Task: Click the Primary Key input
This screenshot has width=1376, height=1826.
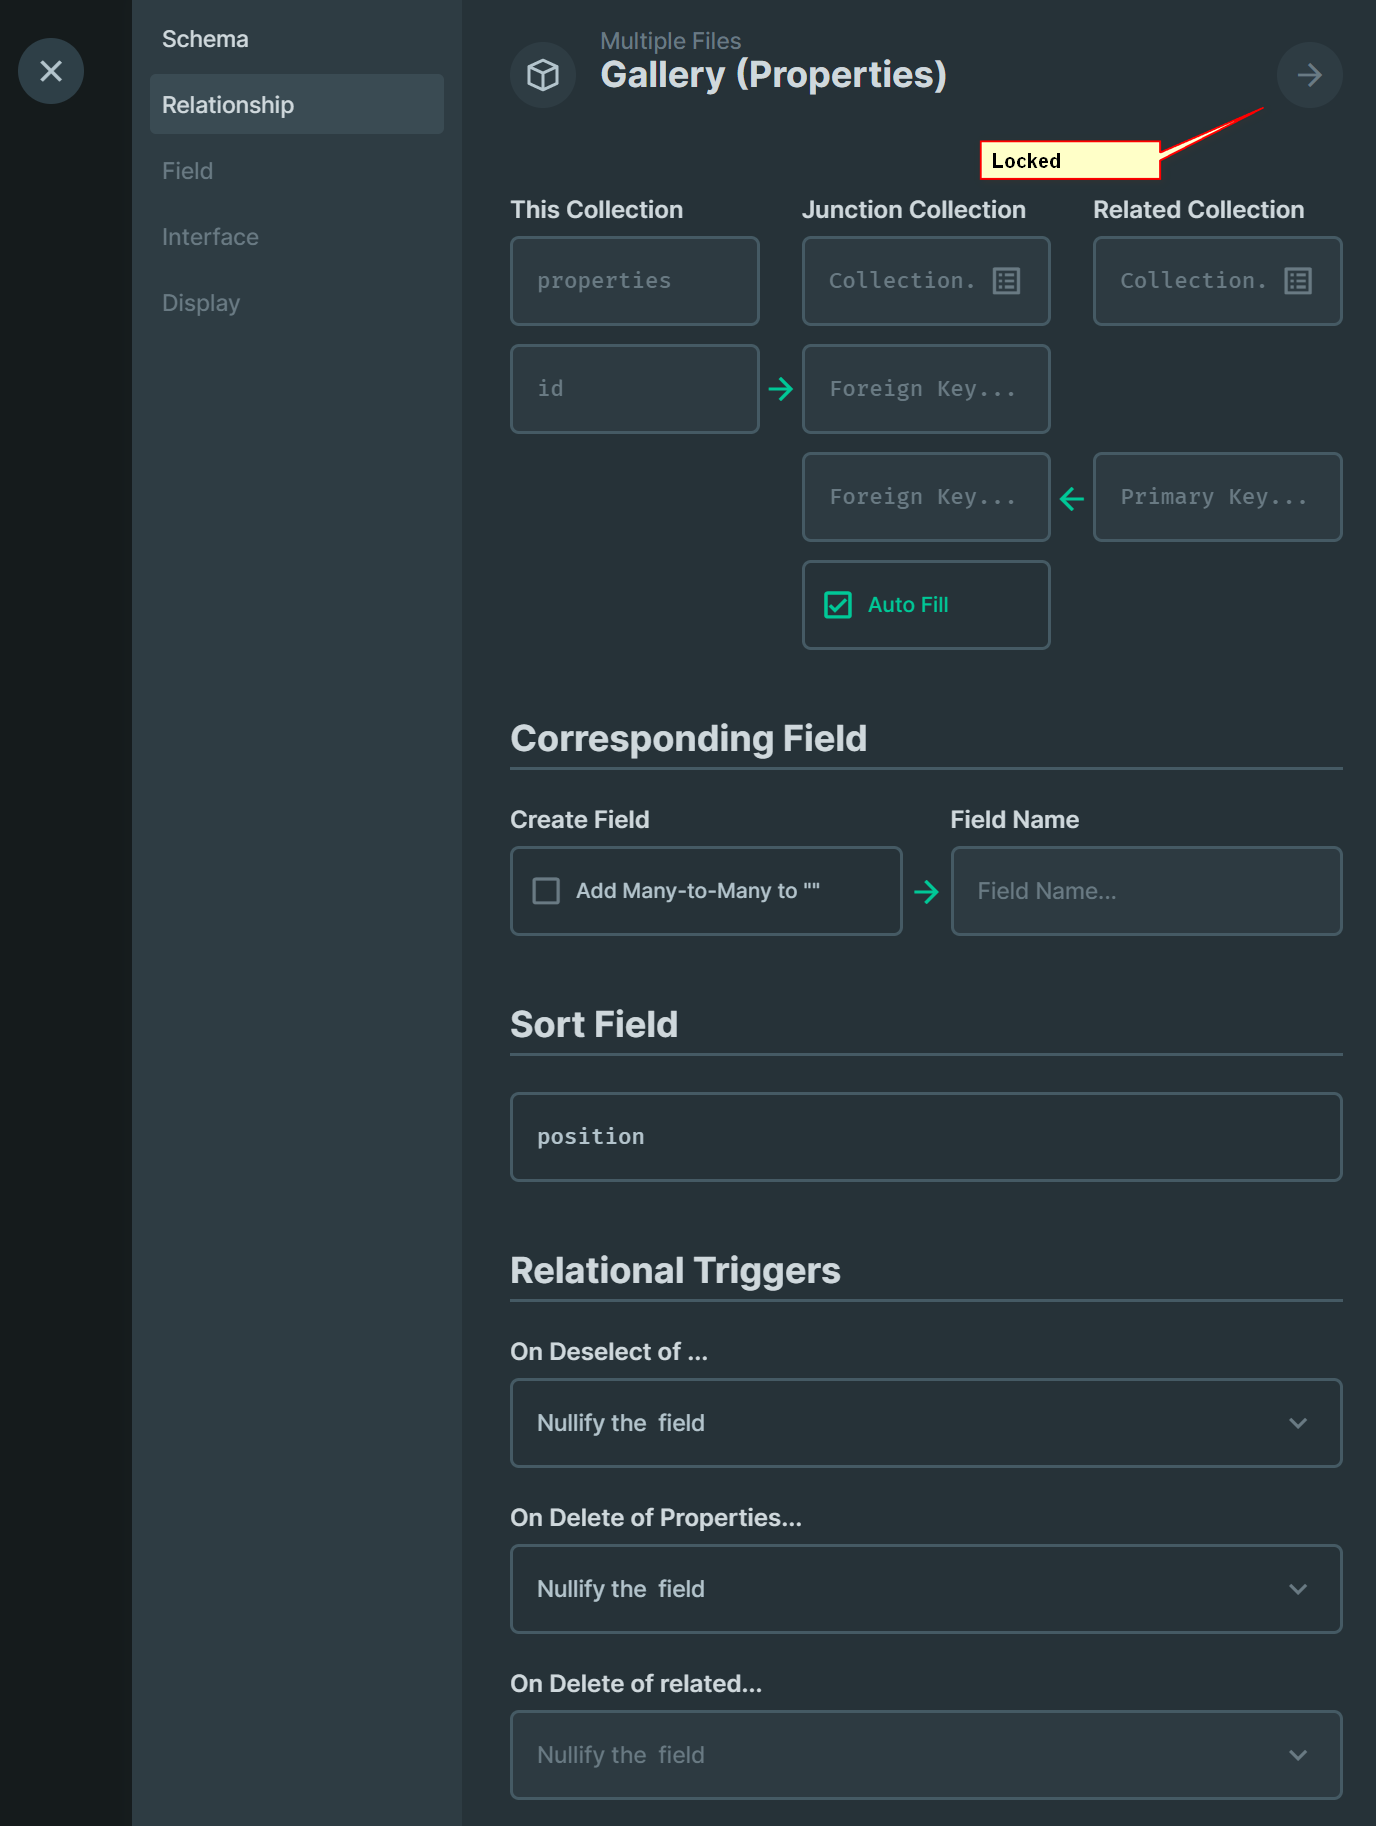Action: coord(1218,497)
